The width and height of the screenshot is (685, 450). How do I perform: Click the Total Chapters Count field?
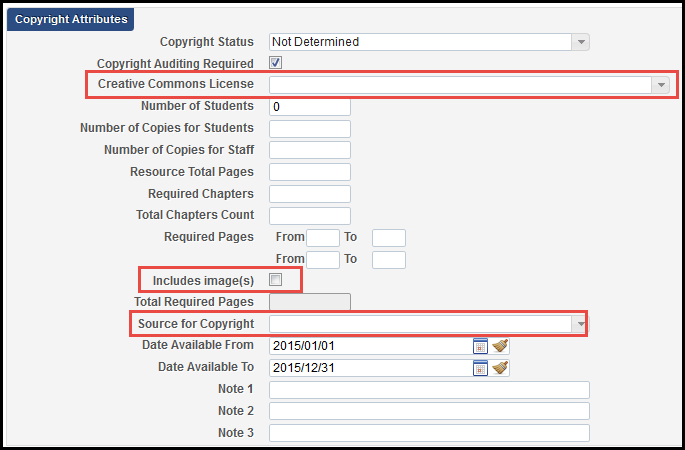pos(310,216)
